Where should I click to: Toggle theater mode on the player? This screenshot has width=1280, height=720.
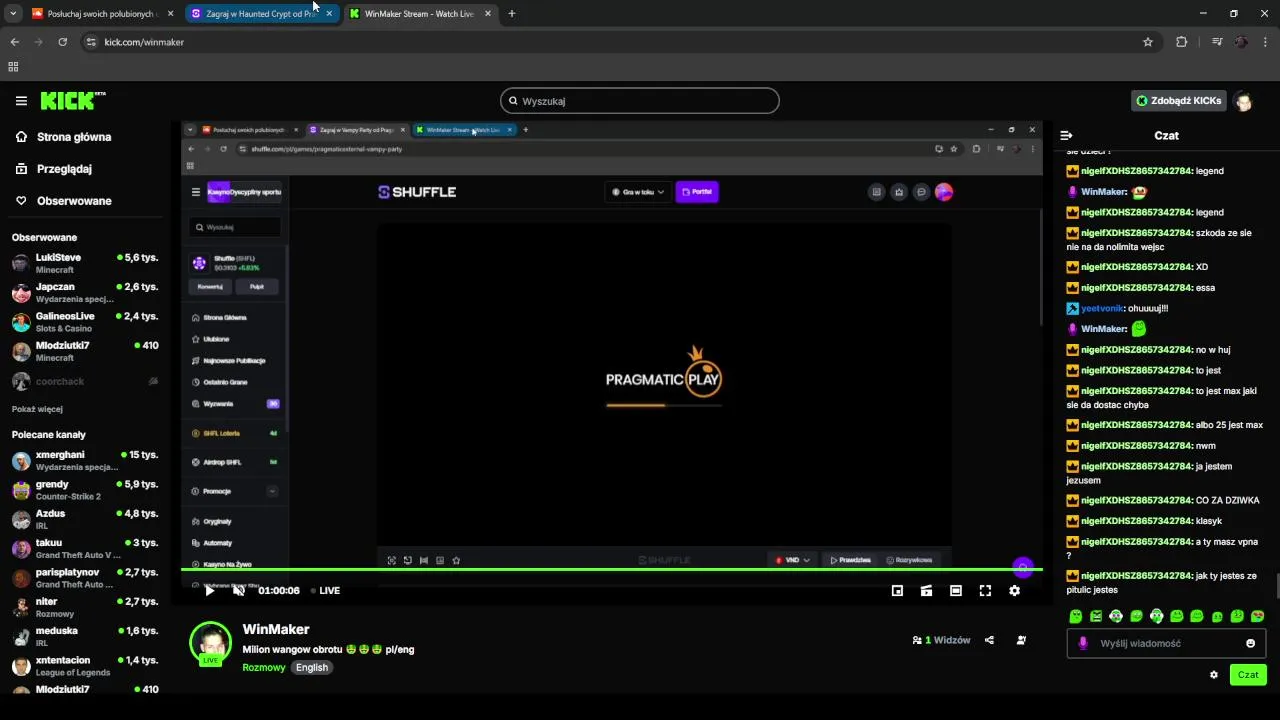coord(956,591)
